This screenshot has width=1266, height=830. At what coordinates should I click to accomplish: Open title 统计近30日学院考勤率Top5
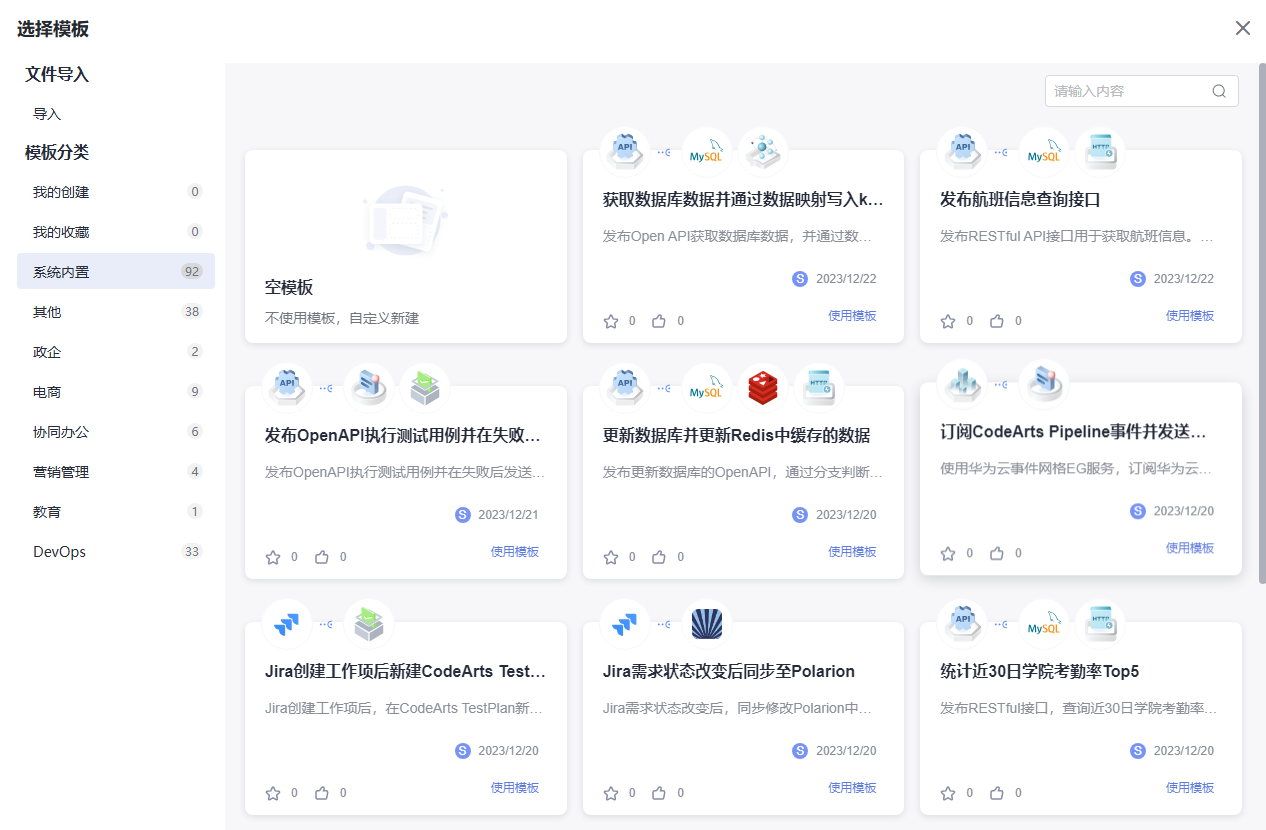pos(1040,671)
